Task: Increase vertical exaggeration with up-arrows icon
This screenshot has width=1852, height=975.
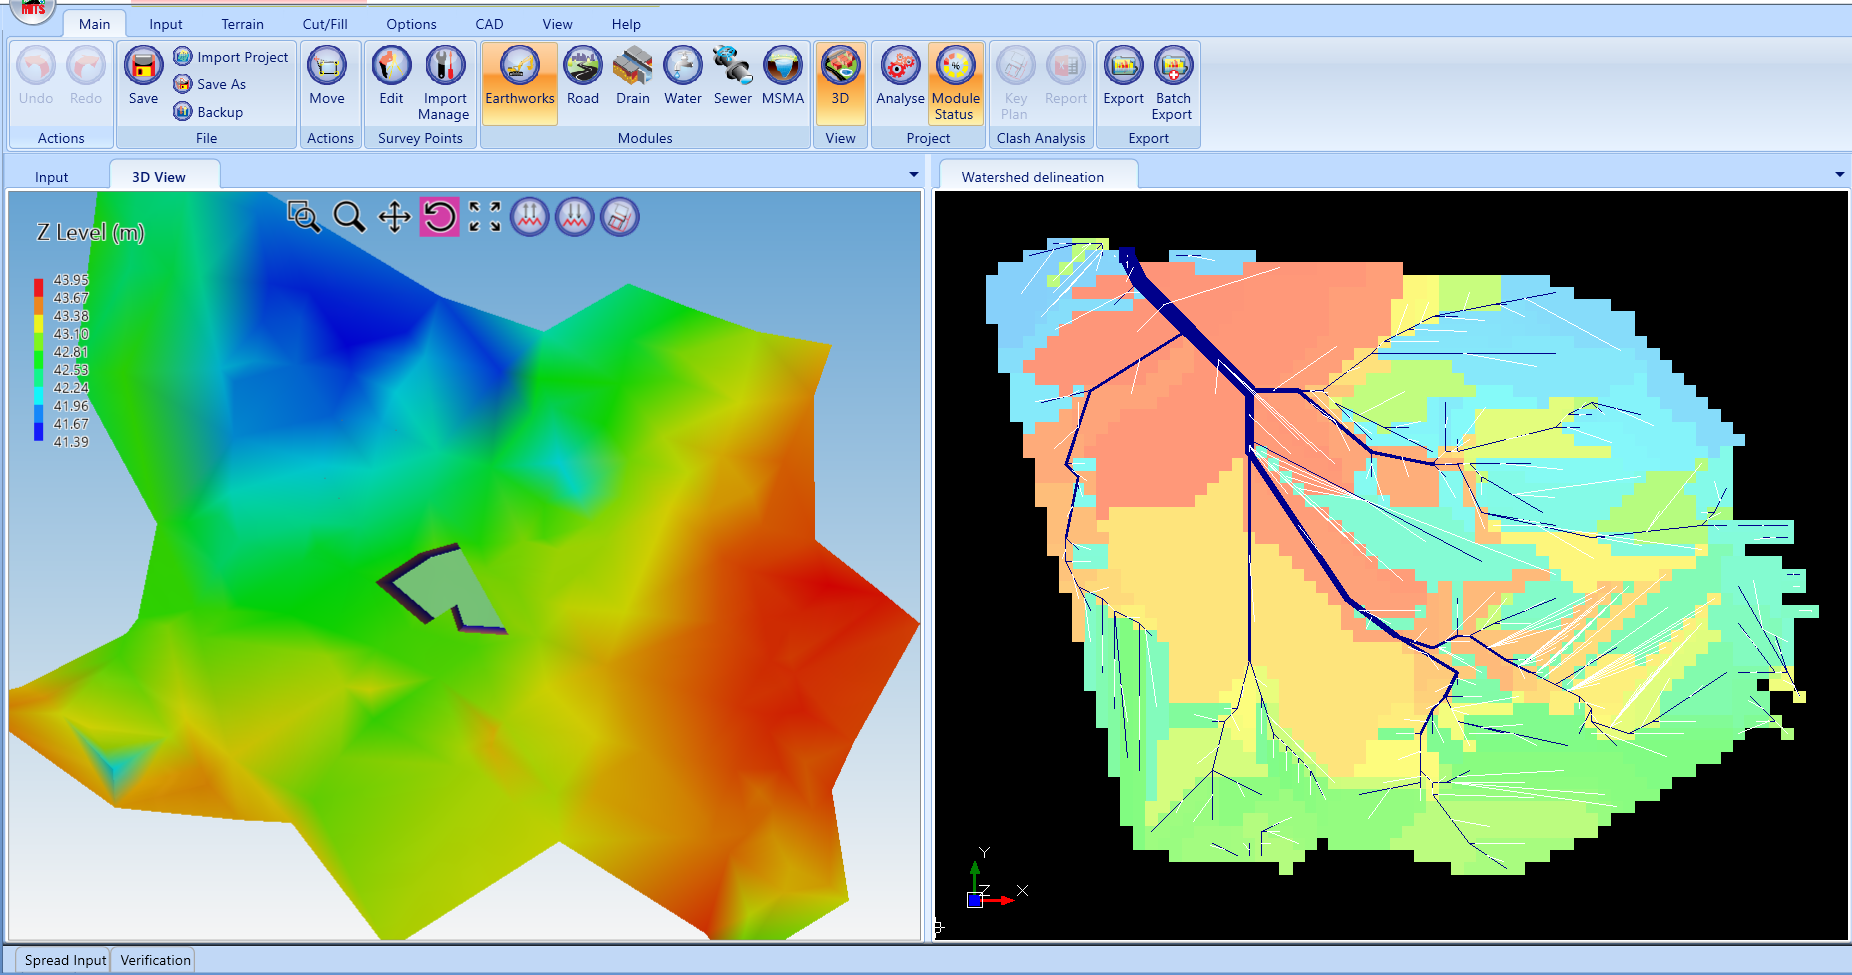Action: pyautogui.click(x=529, y=216)
